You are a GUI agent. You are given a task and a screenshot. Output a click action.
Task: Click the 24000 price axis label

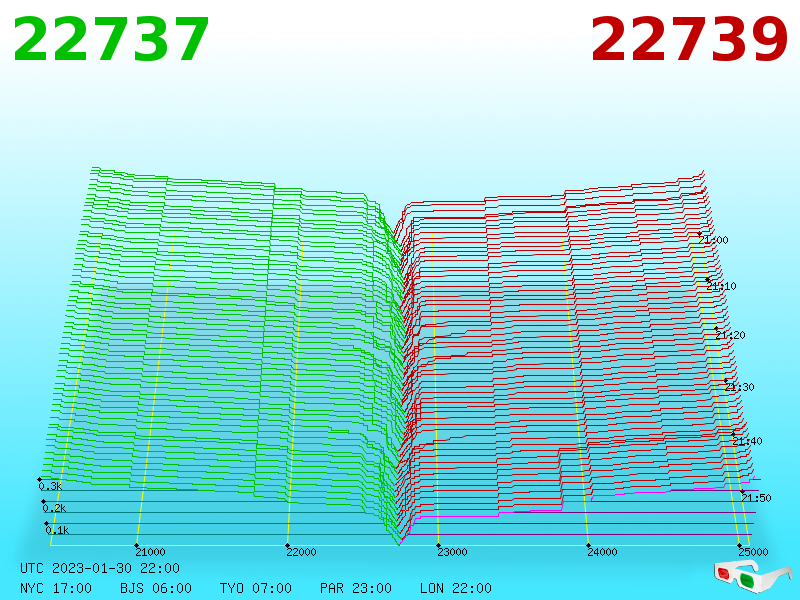coord(602,552)
